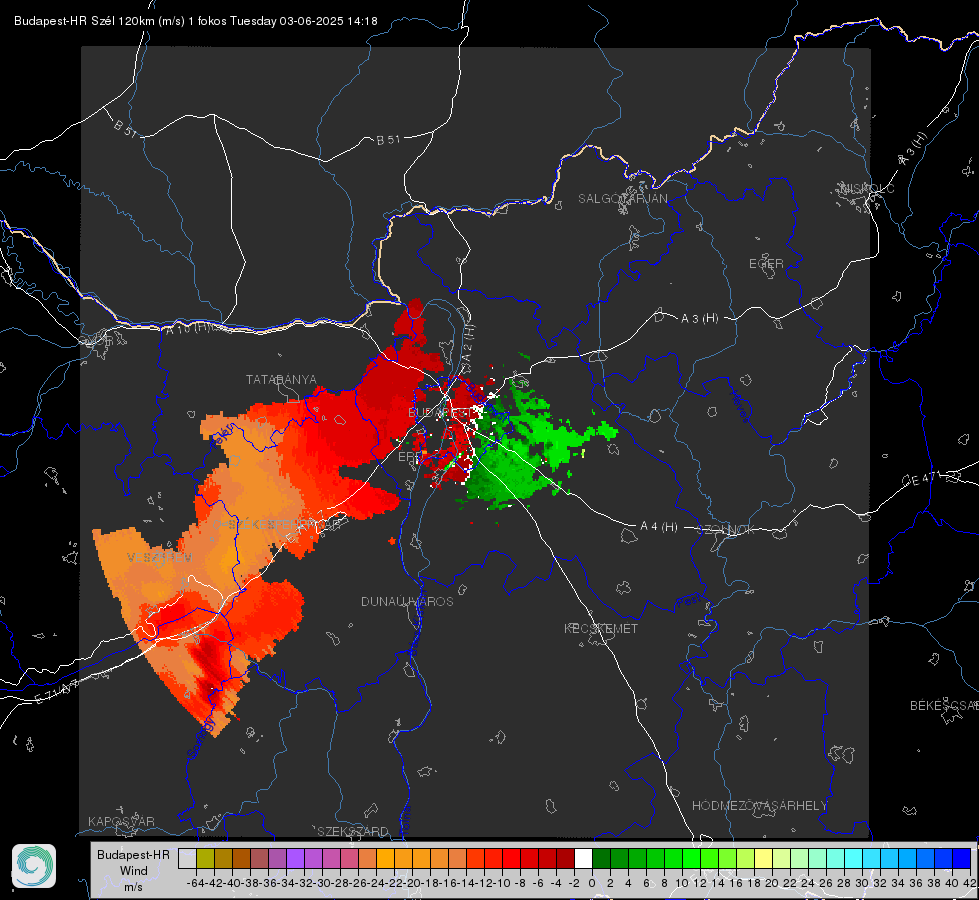Click the Heves county label

pyautogui.click(x=740, y=406)
